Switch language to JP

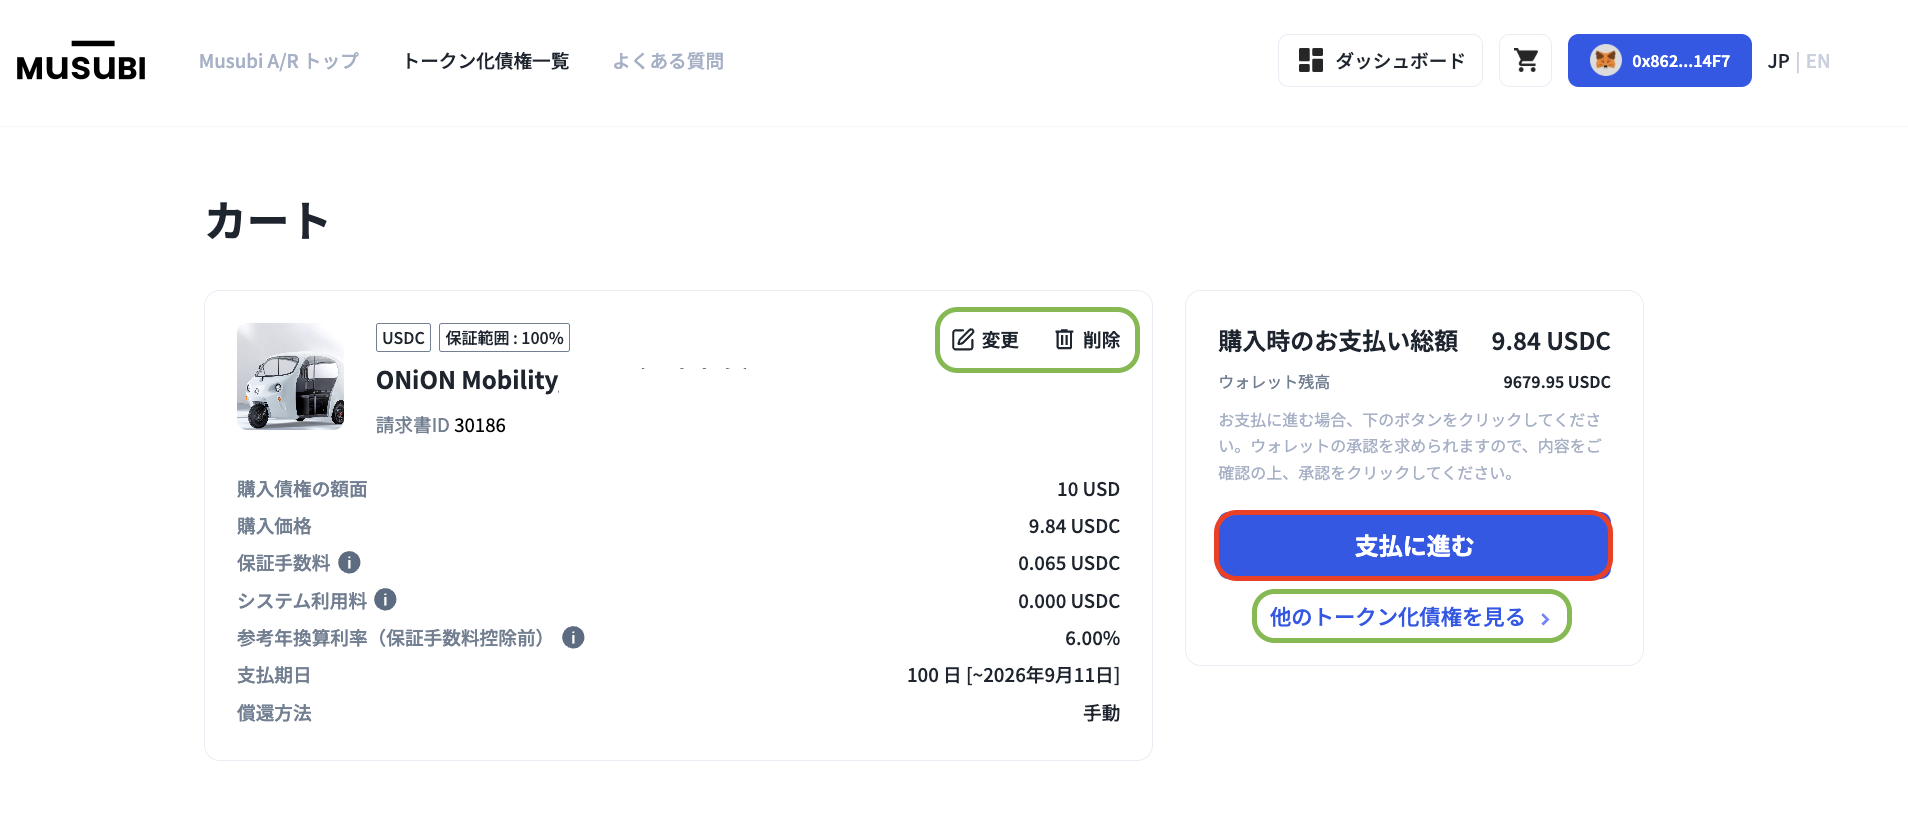(x=1778, y=61)
